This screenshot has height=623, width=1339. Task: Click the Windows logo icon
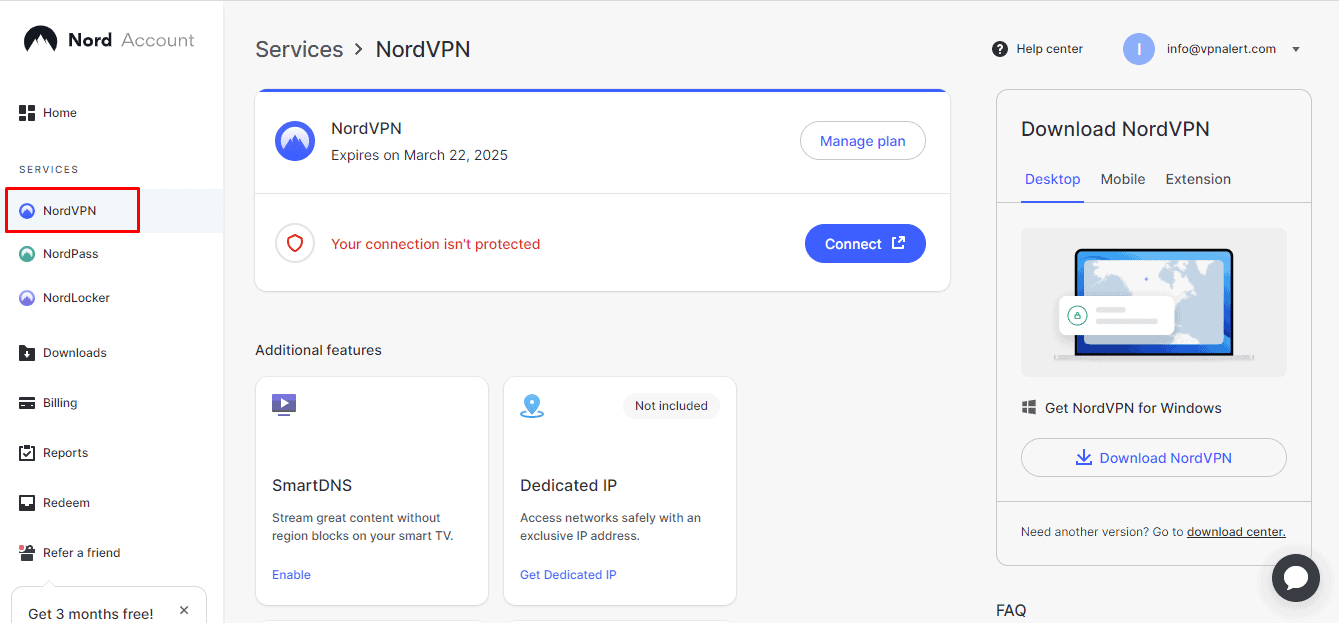pyautogui.click(x=1029, y=408)
